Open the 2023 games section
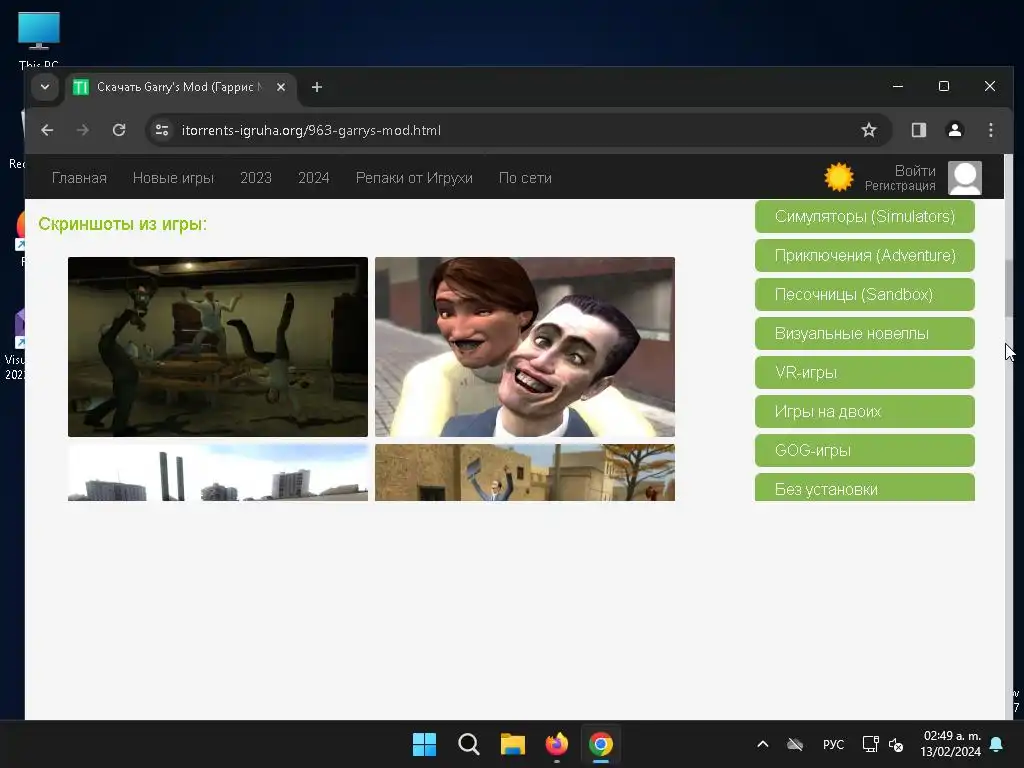This screenshot has width=1024, height=768. tap(255, 178)
